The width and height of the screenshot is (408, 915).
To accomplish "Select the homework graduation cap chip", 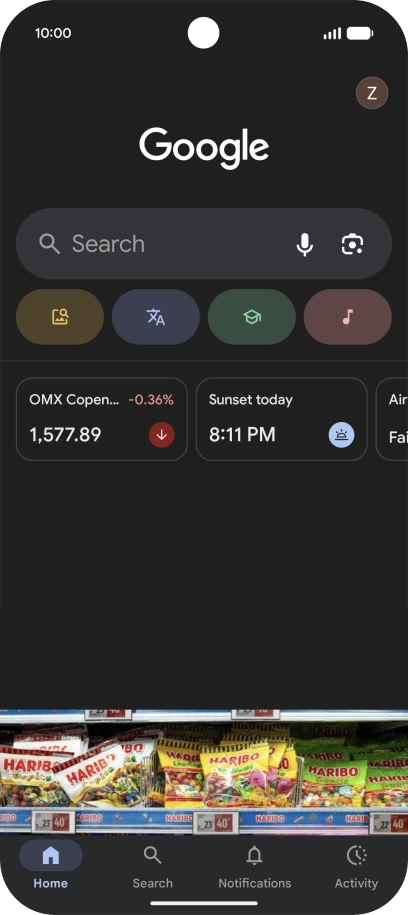I will 252,317.
